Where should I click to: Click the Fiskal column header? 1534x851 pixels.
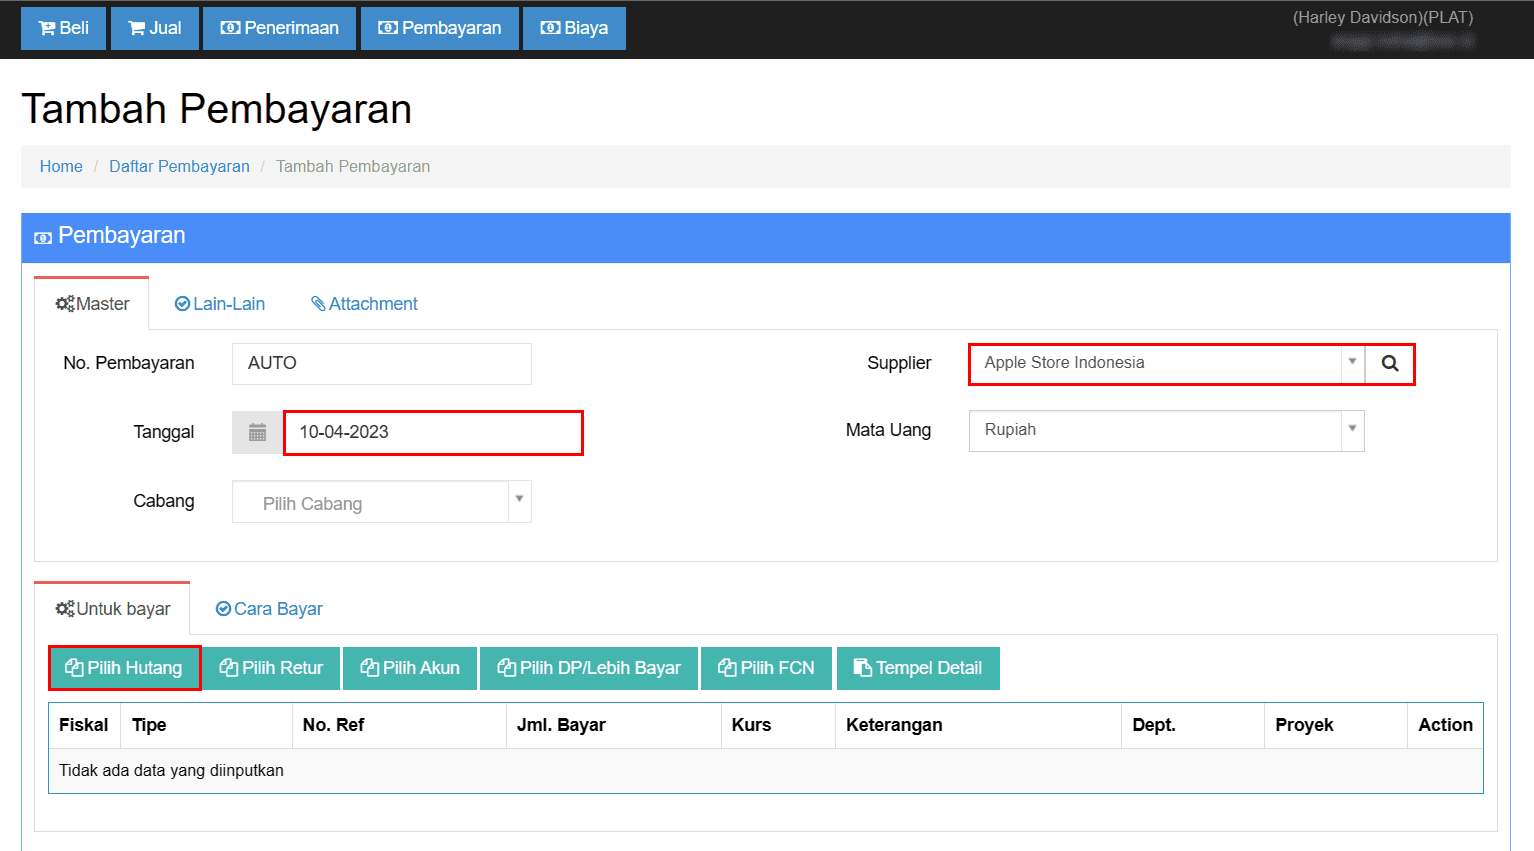tap(84, 725)
